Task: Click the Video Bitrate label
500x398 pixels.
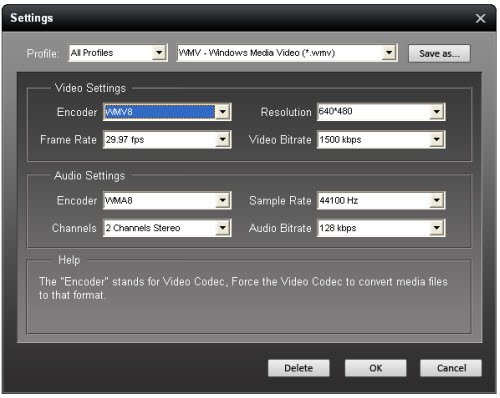Action: [x=280, y=140]
